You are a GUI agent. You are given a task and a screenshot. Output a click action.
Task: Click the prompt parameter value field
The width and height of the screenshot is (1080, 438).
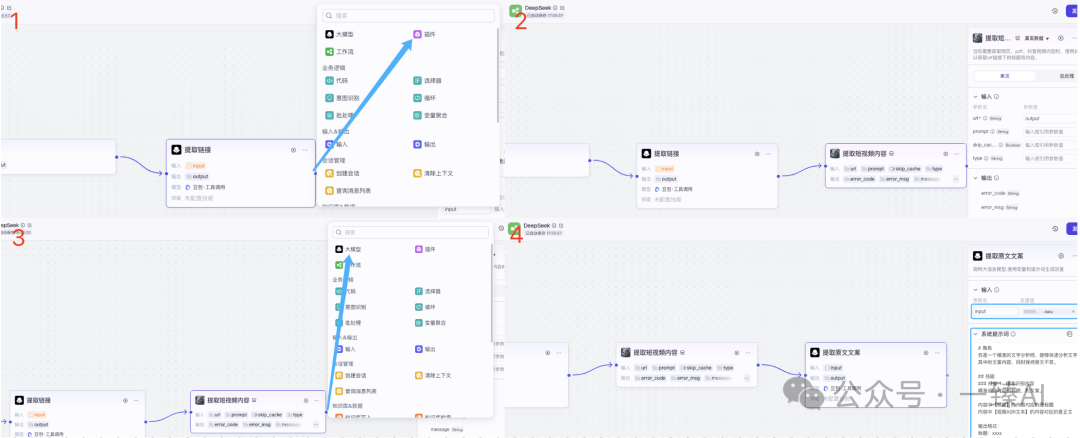(x=1051, y=132)
